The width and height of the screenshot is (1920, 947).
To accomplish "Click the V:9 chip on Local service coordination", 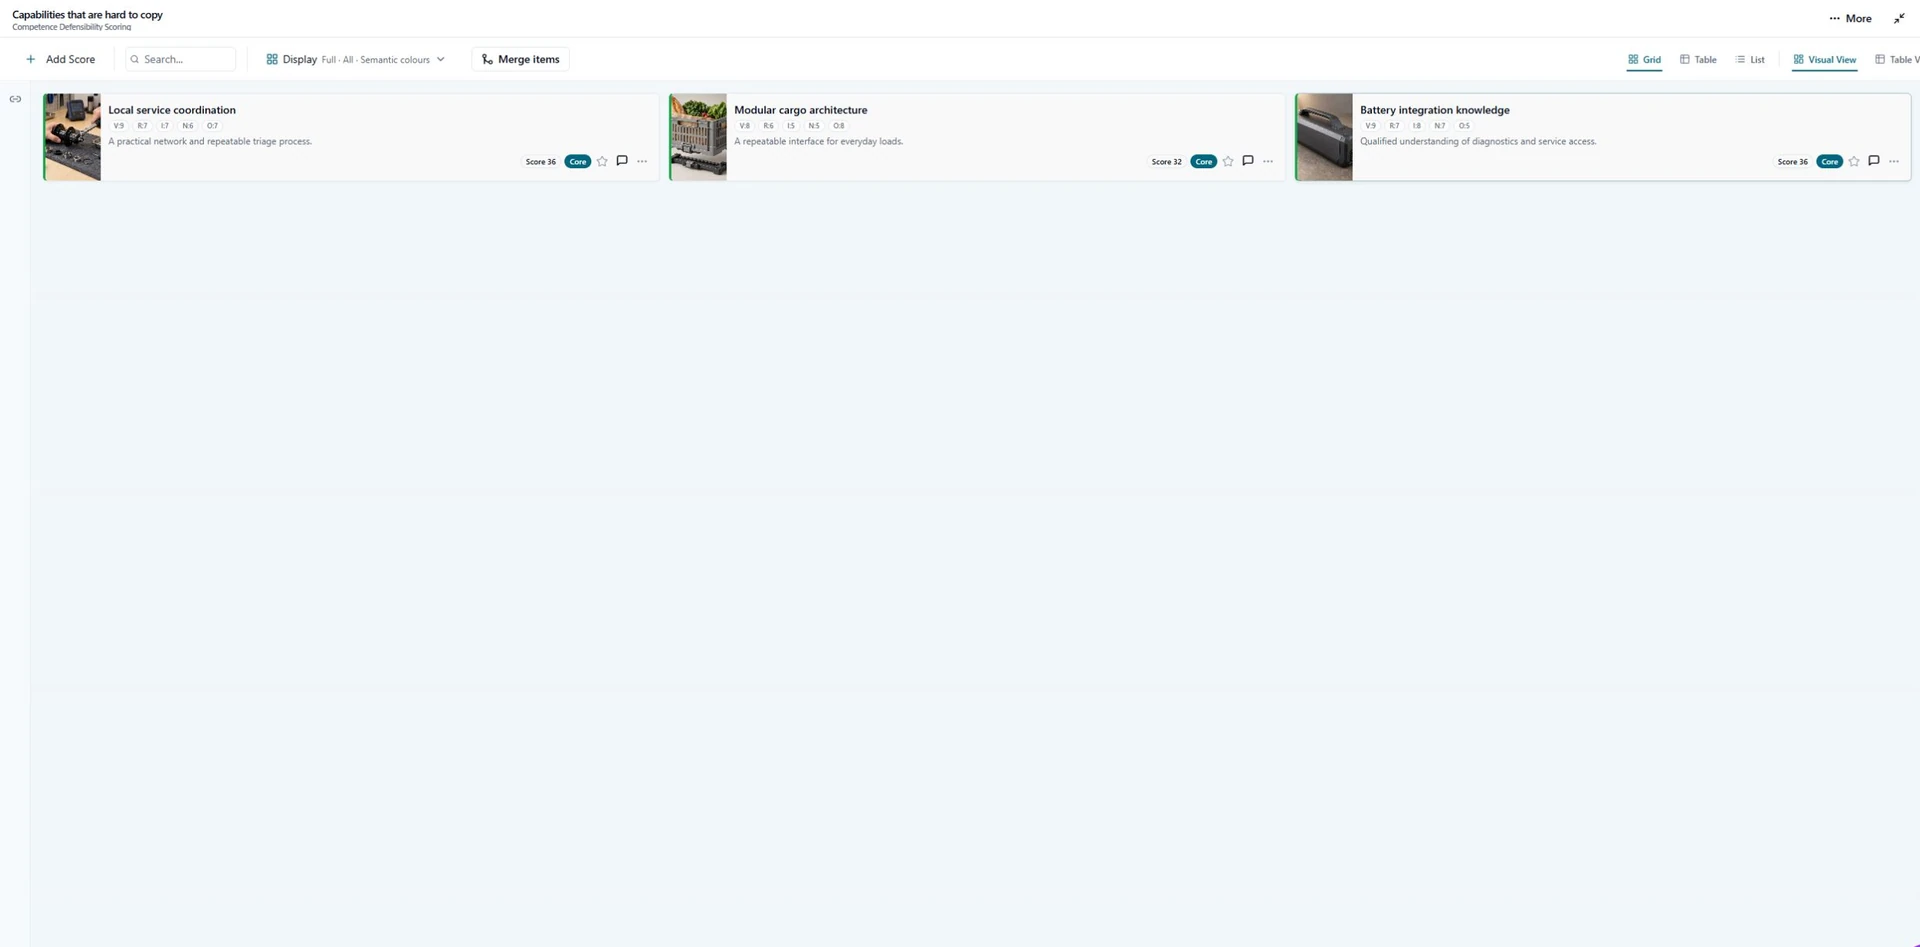I will coord(119,126).
